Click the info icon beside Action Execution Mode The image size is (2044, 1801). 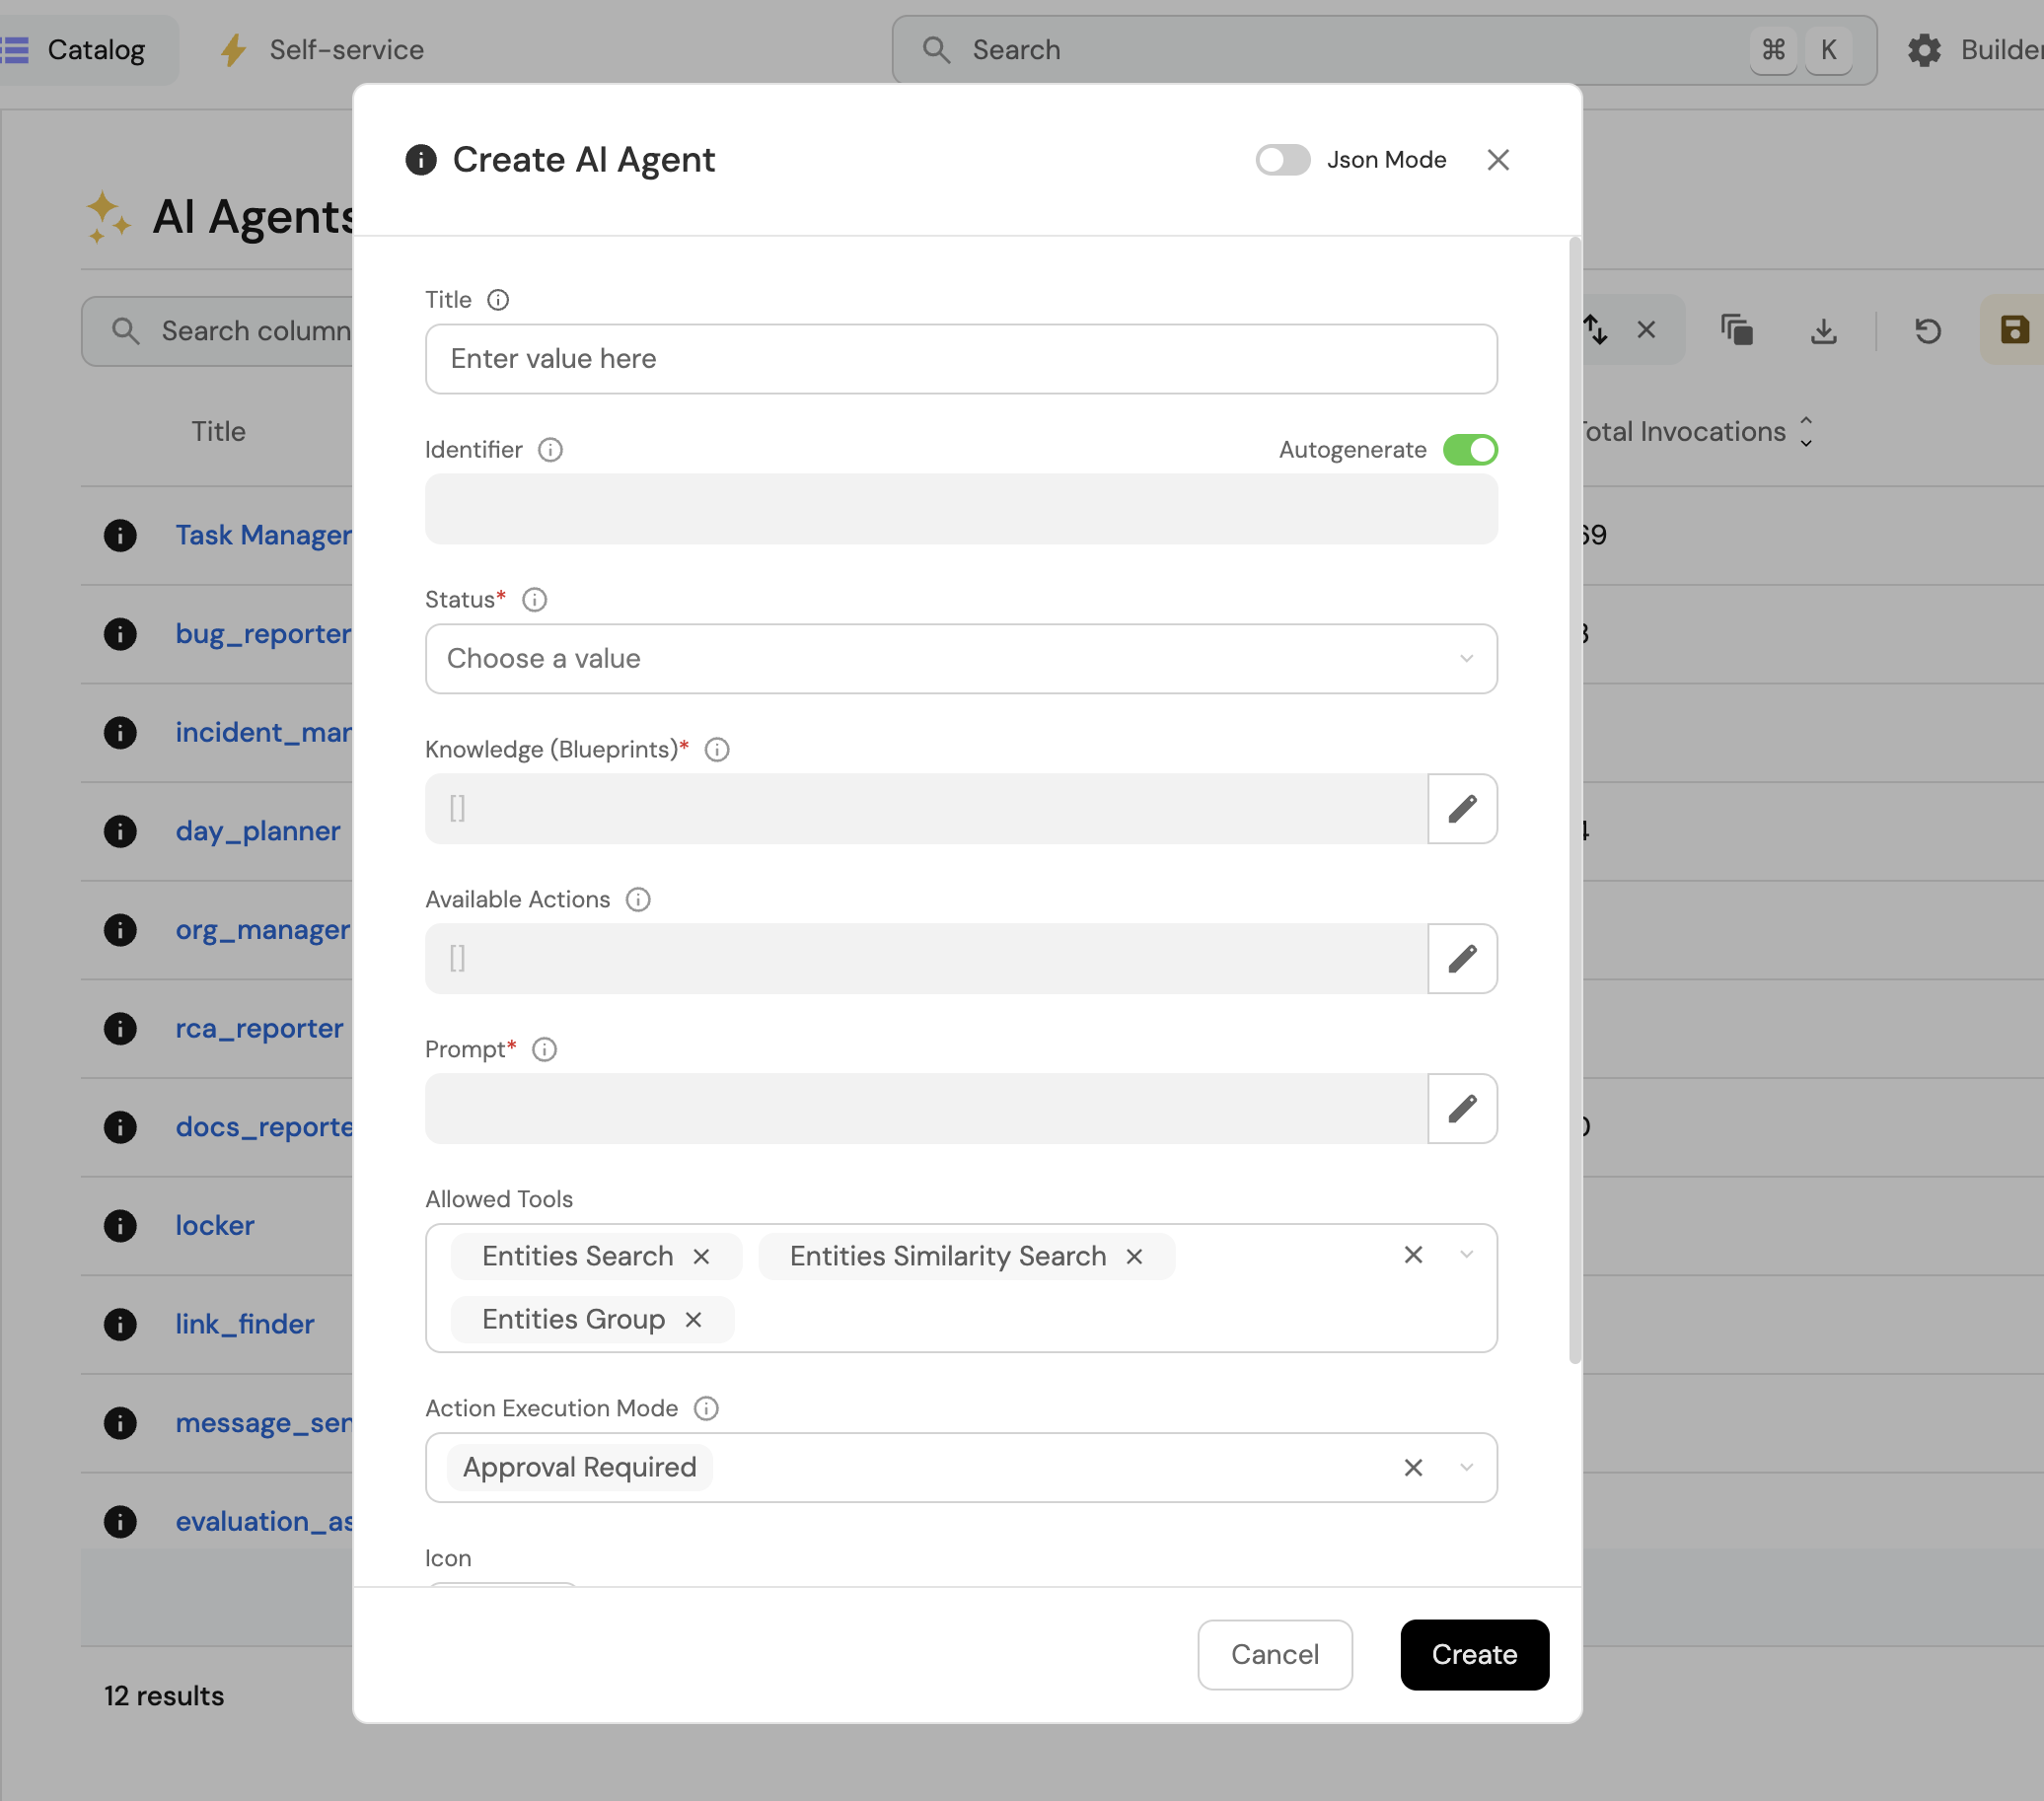click(x=706, y=1408)
